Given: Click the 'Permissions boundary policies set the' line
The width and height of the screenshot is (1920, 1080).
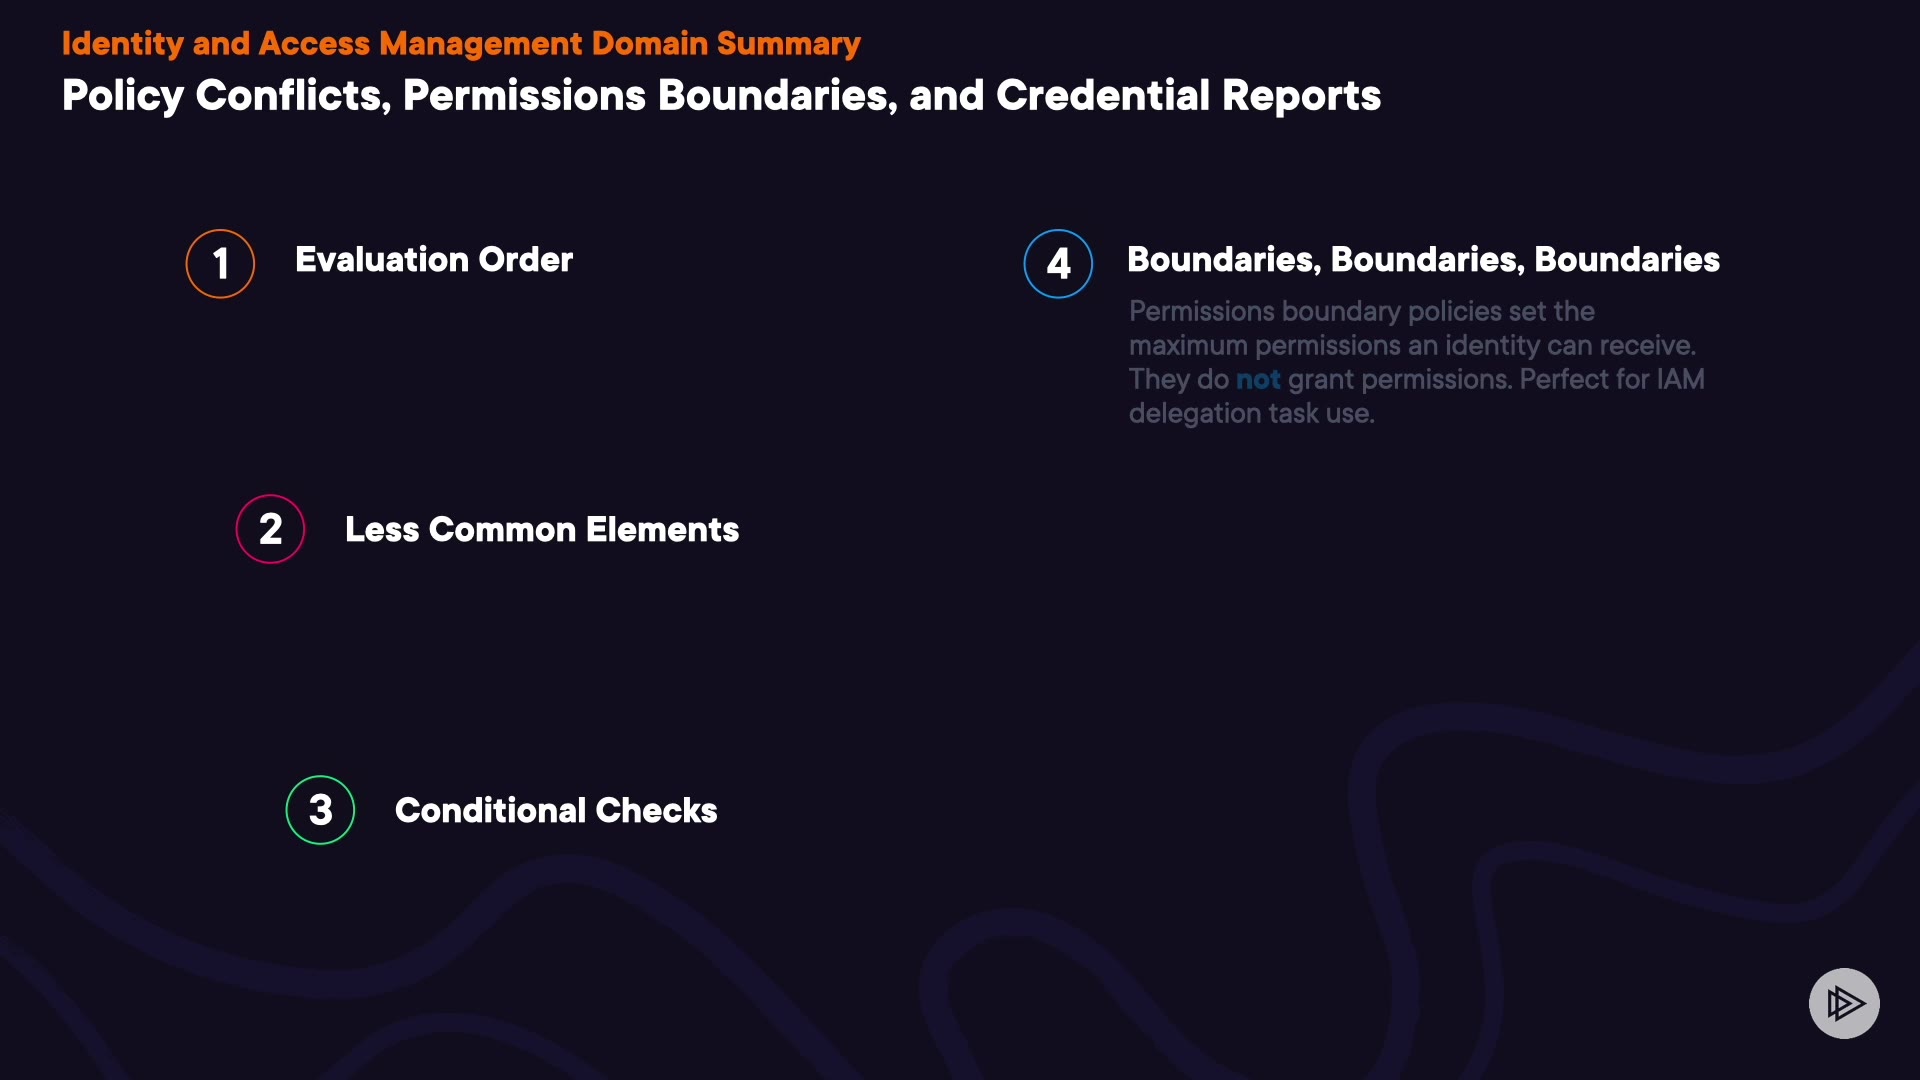Looking at the screenshot, I should click(x=1361, y=312).
